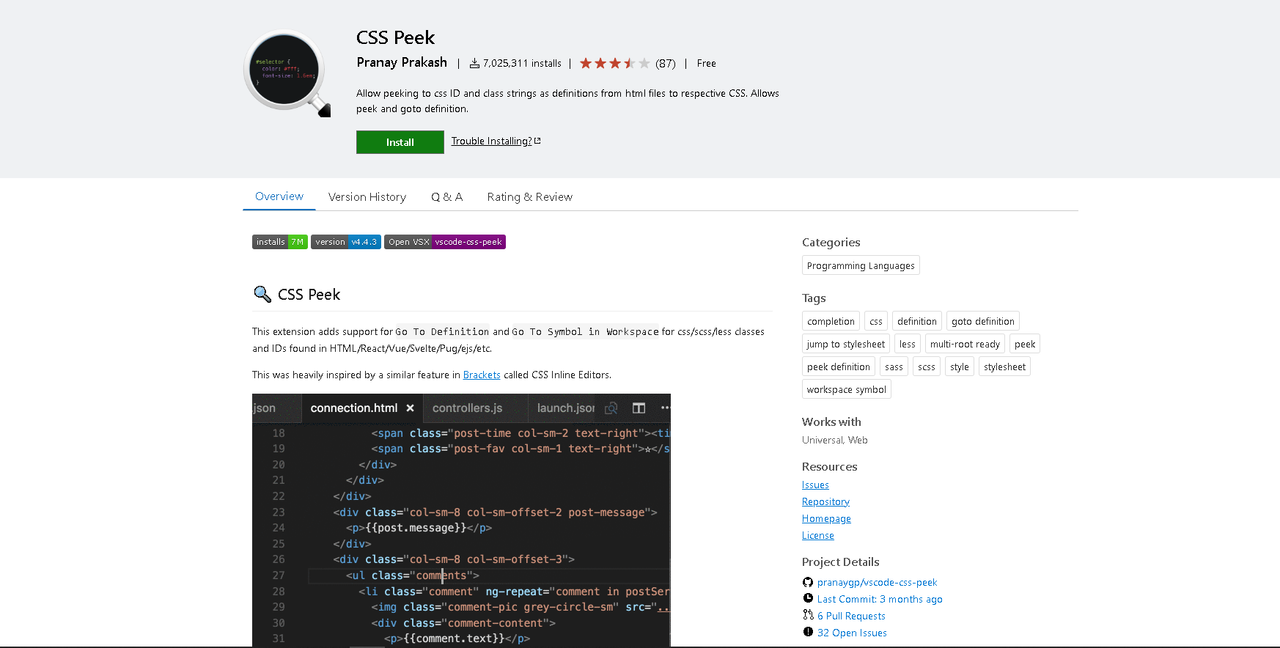Open the Pranay Prakash publisher page

402,62
